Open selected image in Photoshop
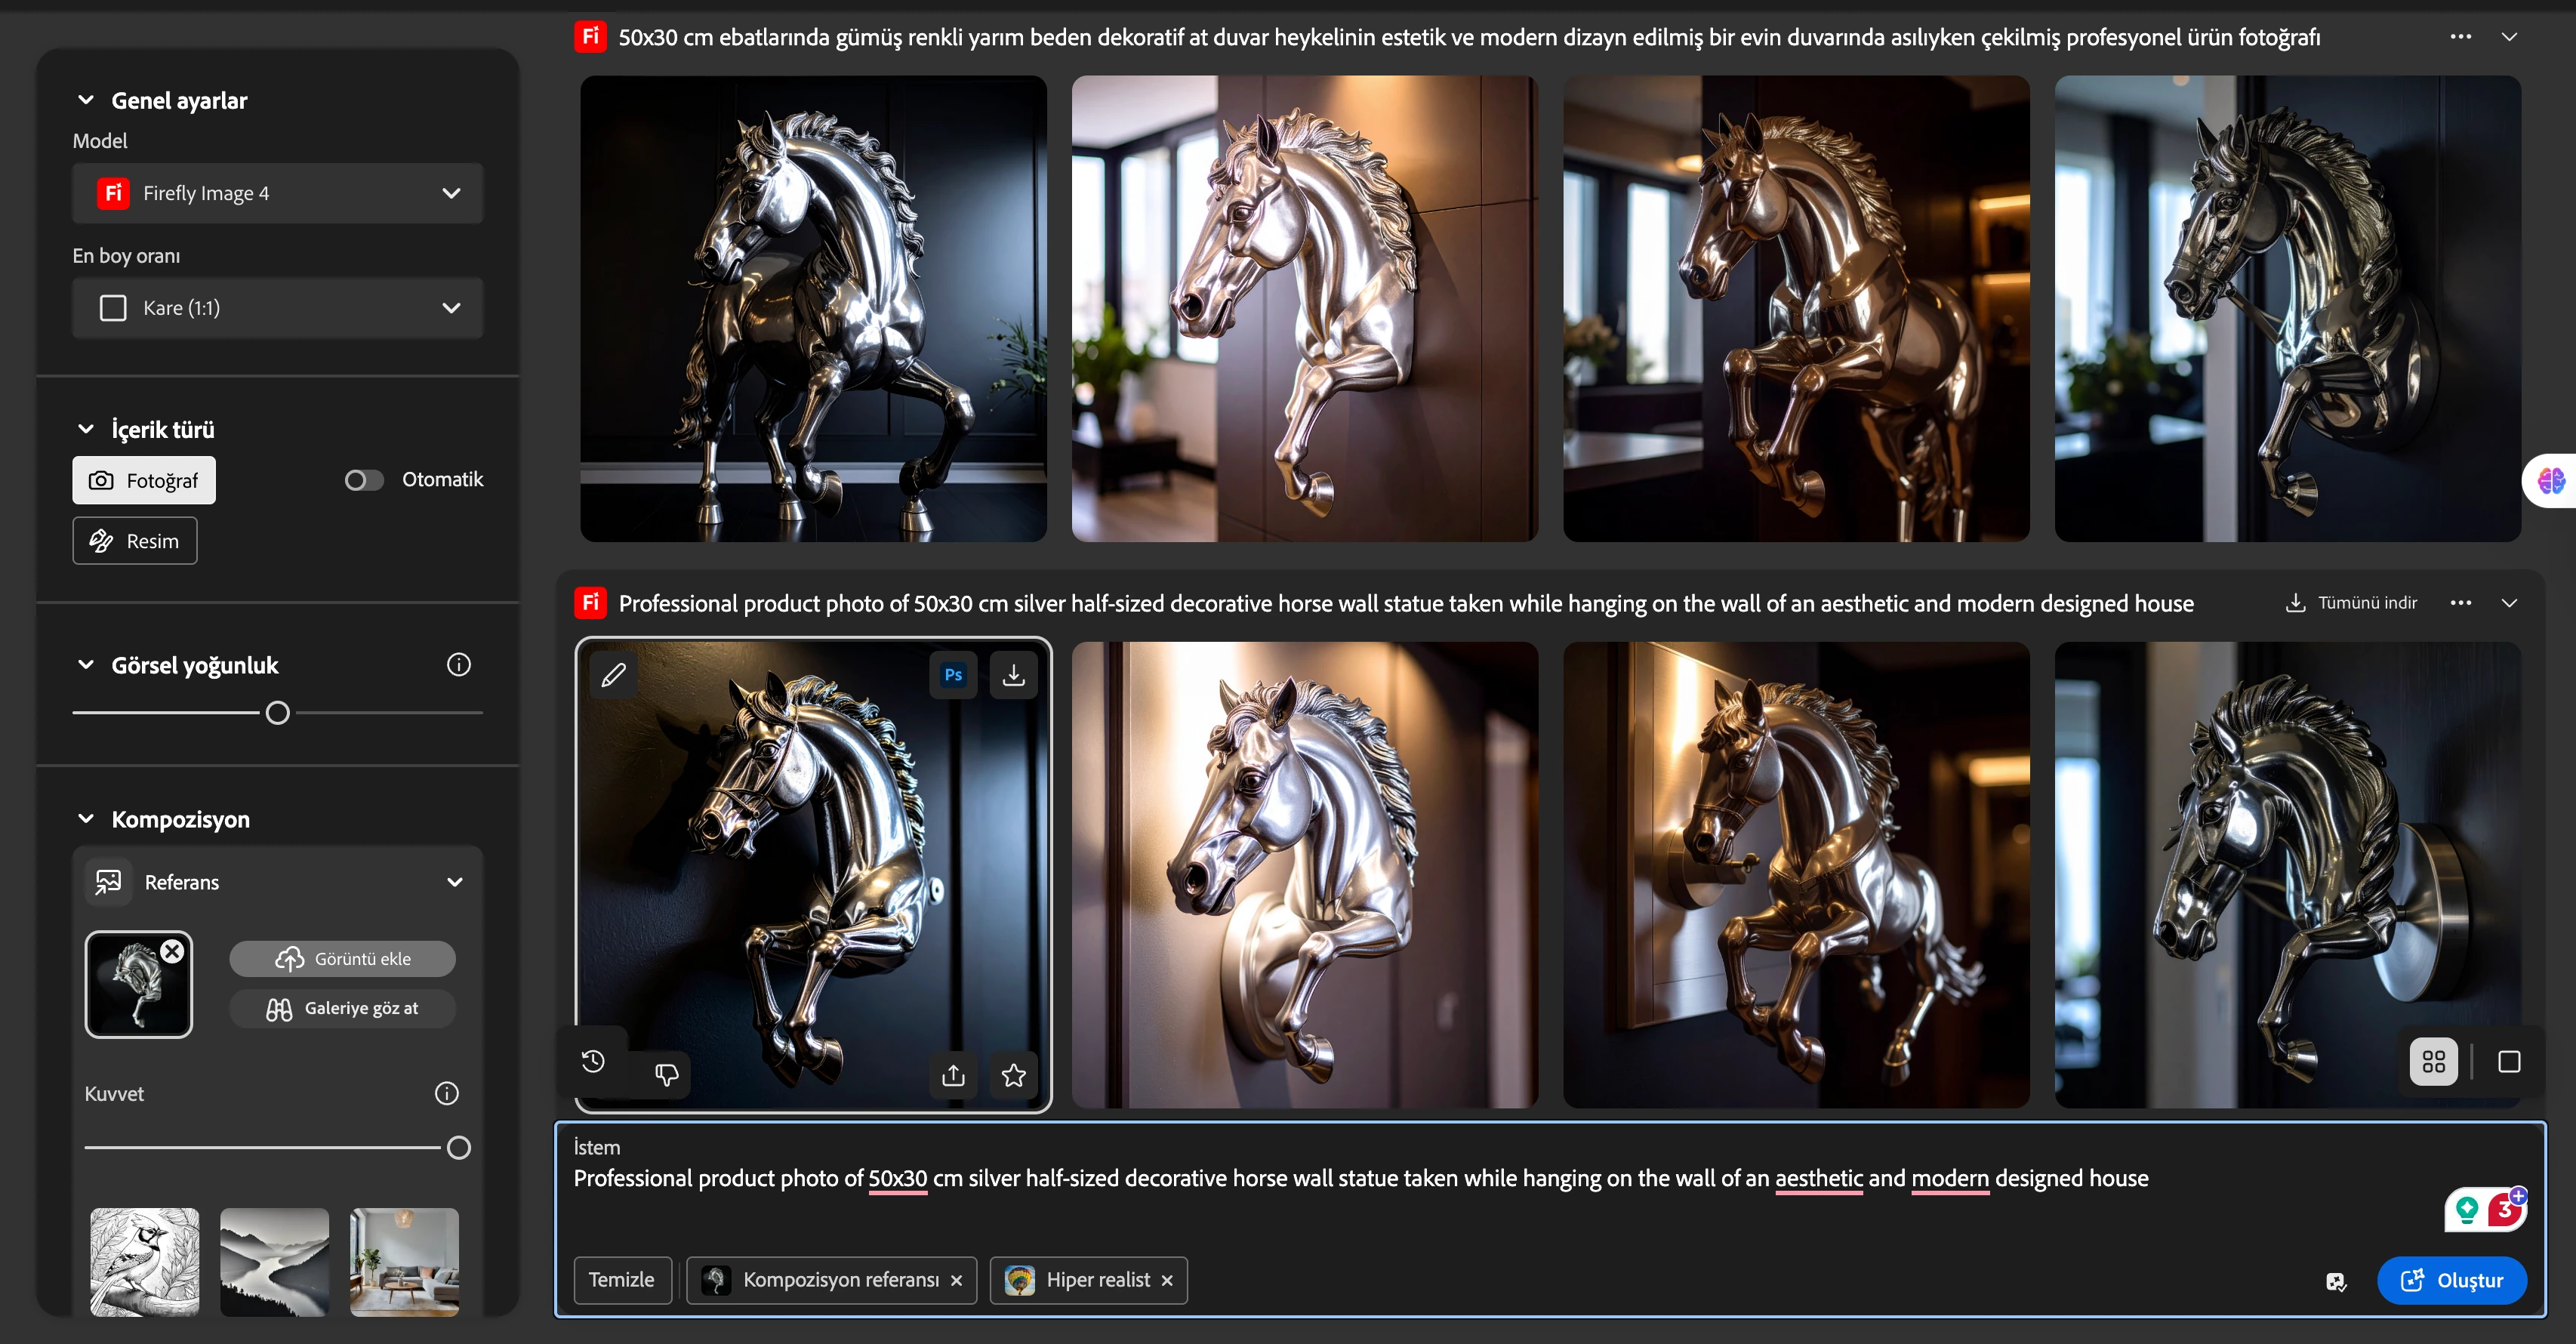This screenshot has height=1344, width=2576. [953, 675]
